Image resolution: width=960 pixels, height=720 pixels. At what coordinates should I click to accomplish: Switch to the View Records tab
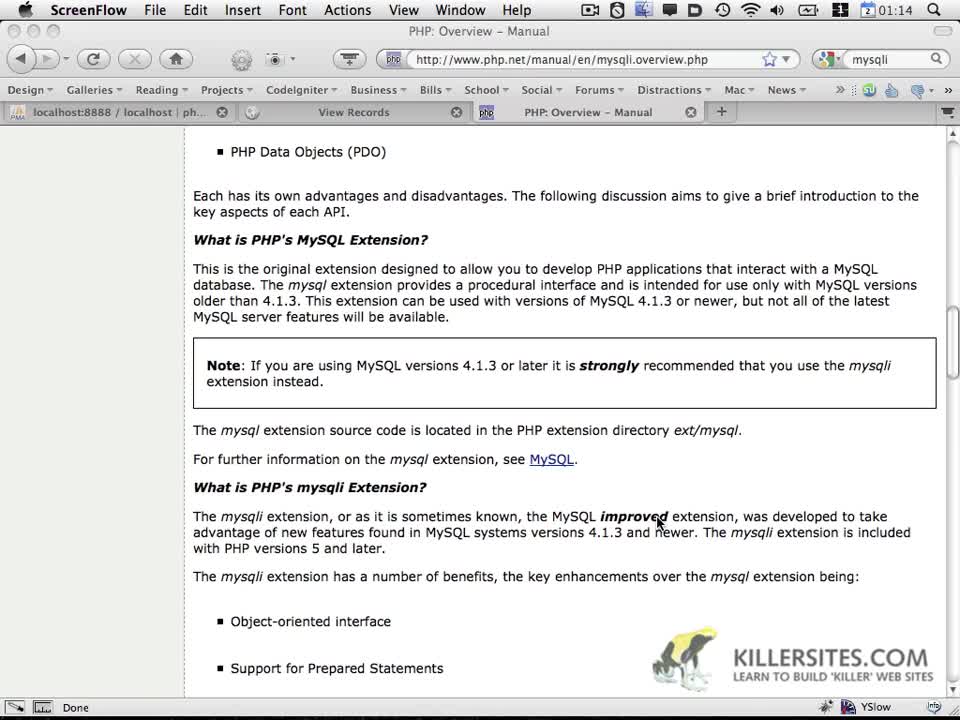point(353,112)
